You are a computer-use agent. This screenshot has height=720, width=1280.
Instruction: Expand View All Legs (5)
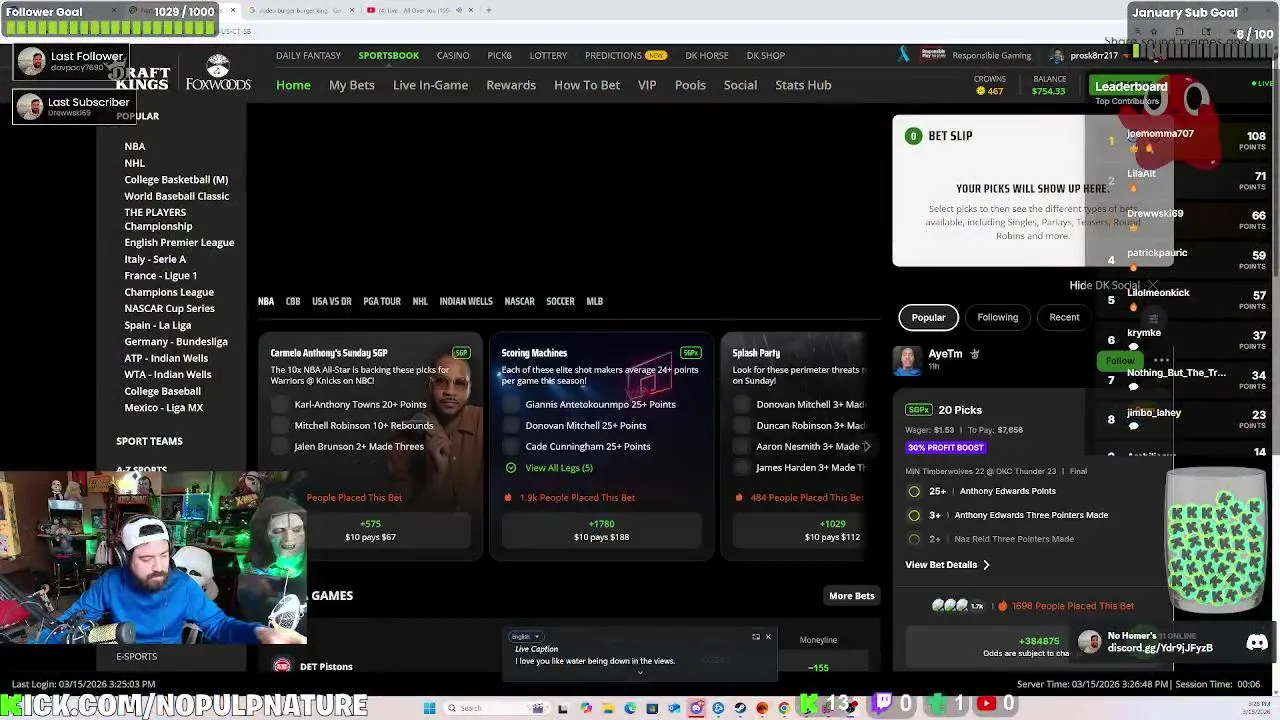click(550, 468)
